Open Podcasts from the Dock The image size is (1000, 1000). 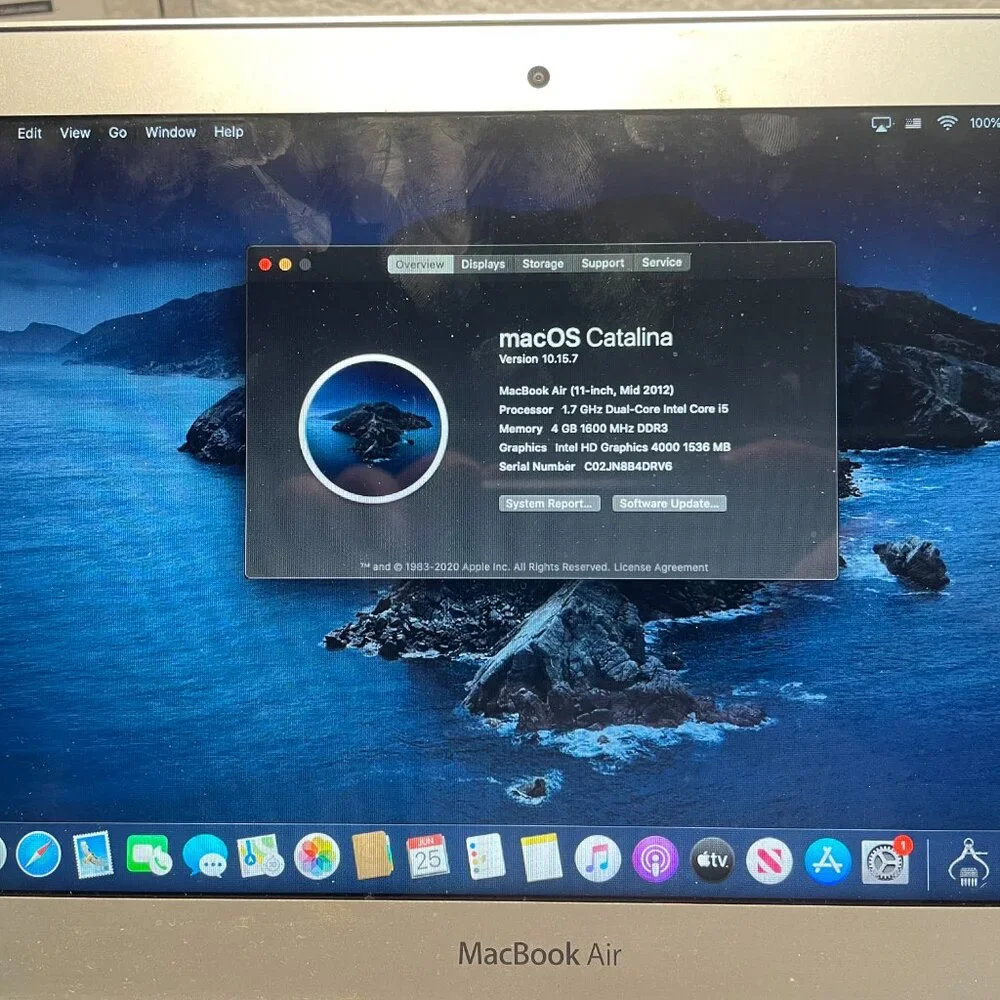[x=655, y=859]
